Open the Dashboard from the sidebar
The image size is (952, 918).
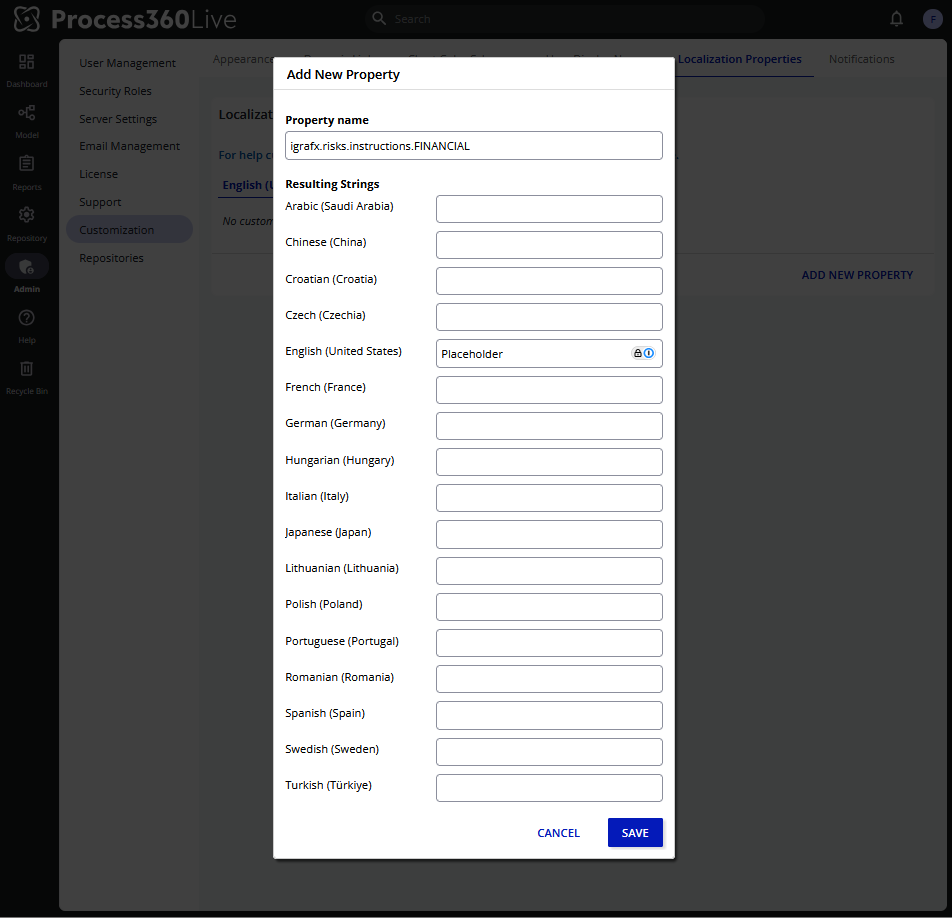26,62
